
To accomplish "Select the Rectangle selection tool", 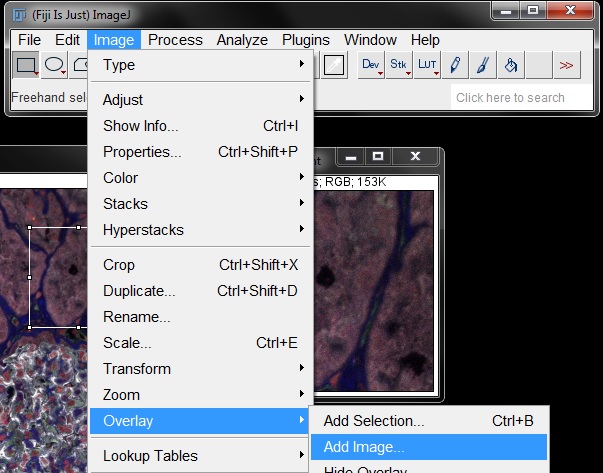I will [x=26, y=66].
